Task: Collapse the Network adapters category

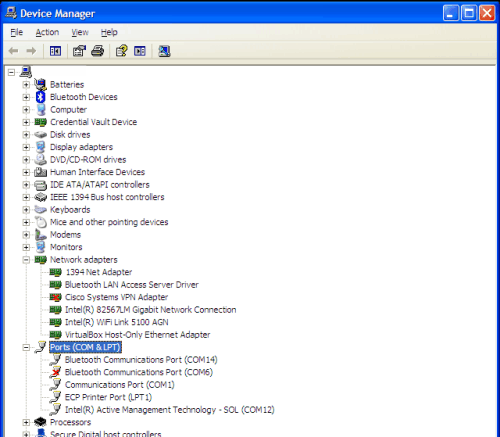Action: tap(26, 260)
